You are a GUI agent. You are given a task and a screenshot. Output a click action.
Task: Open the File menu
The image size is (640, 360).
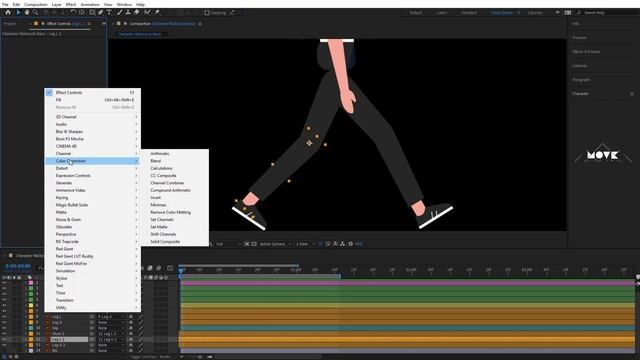click(5, 4)
